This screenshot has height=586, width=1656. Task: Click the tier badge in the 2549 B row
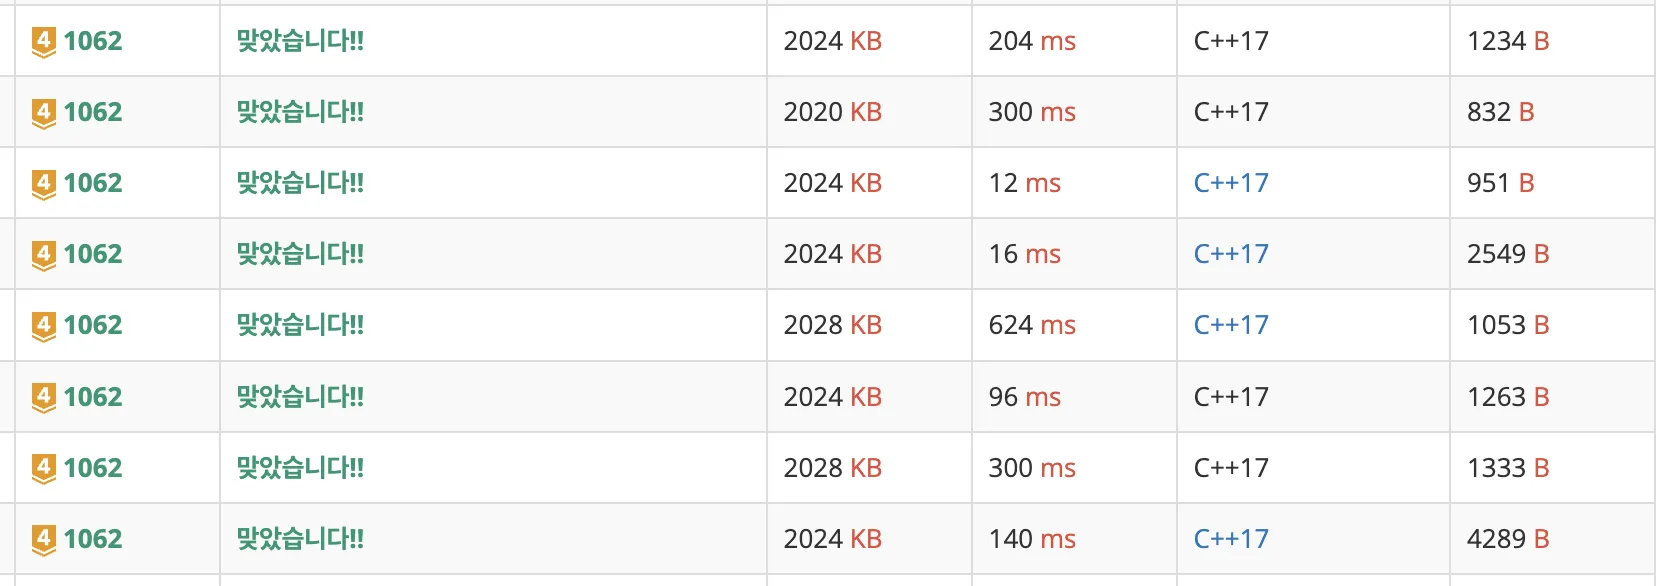click(x=43, y=255)
